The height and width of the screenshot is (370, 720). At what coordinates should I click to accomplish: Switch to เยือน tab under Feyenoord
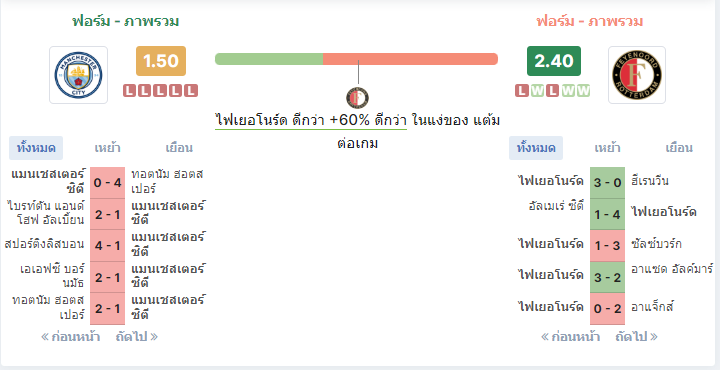click(679, 148)
